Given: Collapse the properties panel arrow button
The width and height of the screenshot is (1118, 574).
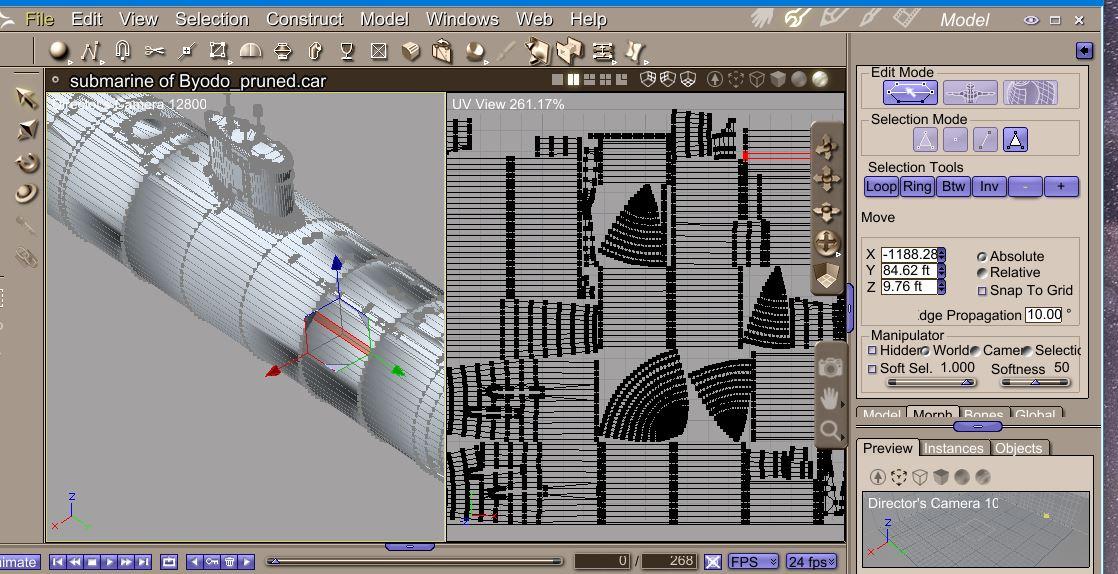Looking at the screenshot, I should tap(1084, 50).
